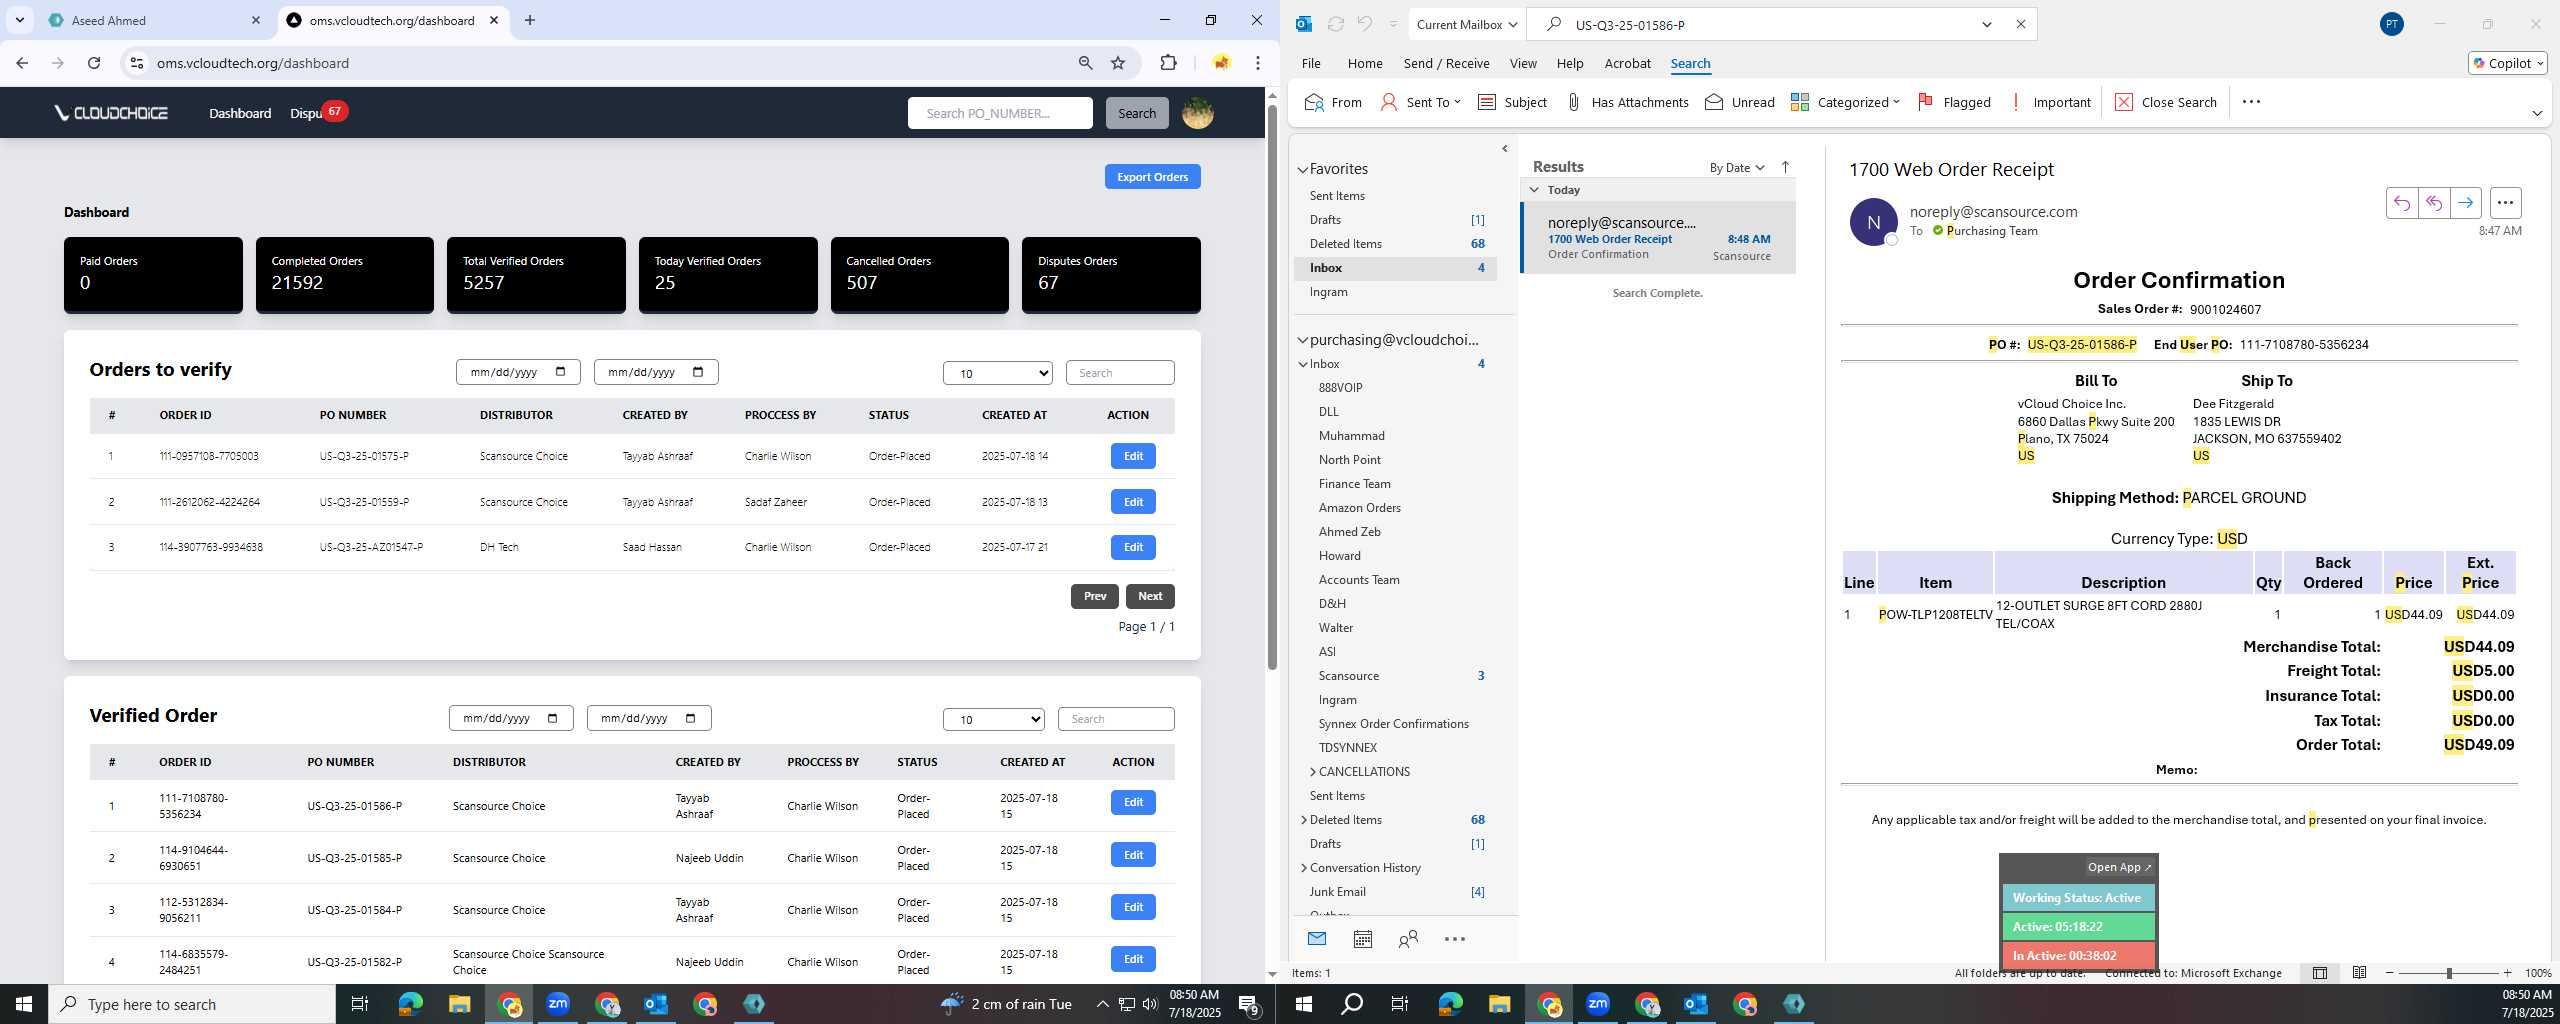This screenshot has height=1024, width=2560.
Task: Click Search button beside PO_NUMBER field
Action: (1137, 113)
